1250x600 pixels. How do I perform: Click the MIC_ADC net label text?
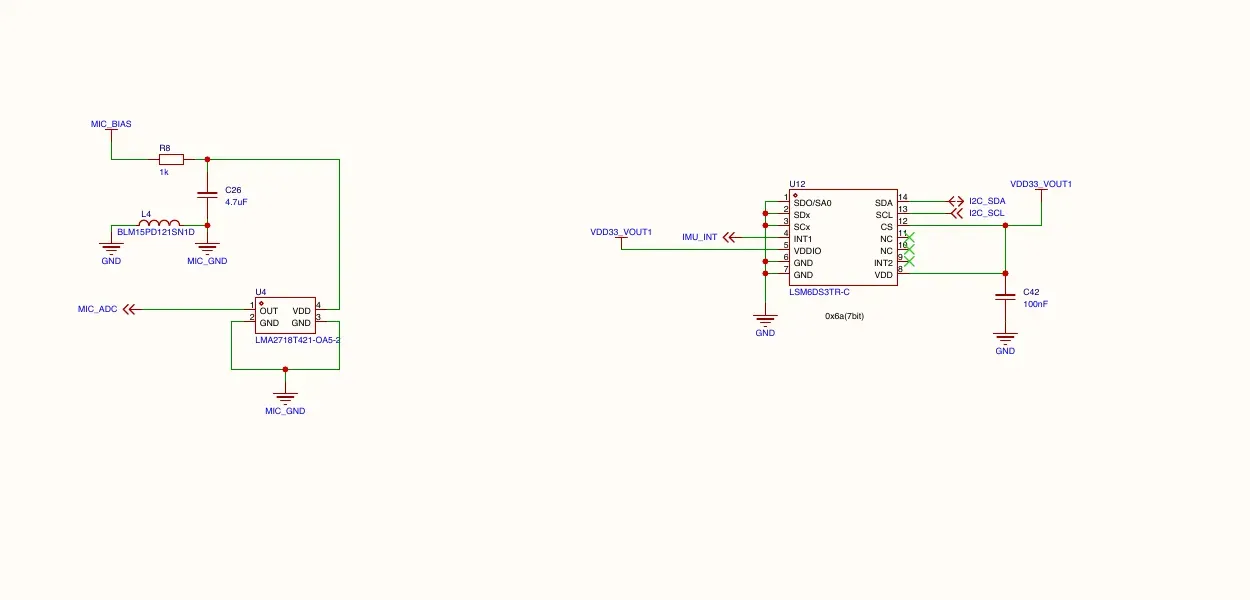98,309
